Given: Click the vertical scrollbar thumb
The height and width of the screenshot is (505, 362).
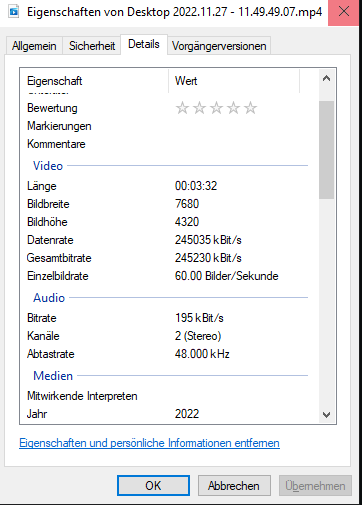Looking at the screenshot, I should (326, 150).
